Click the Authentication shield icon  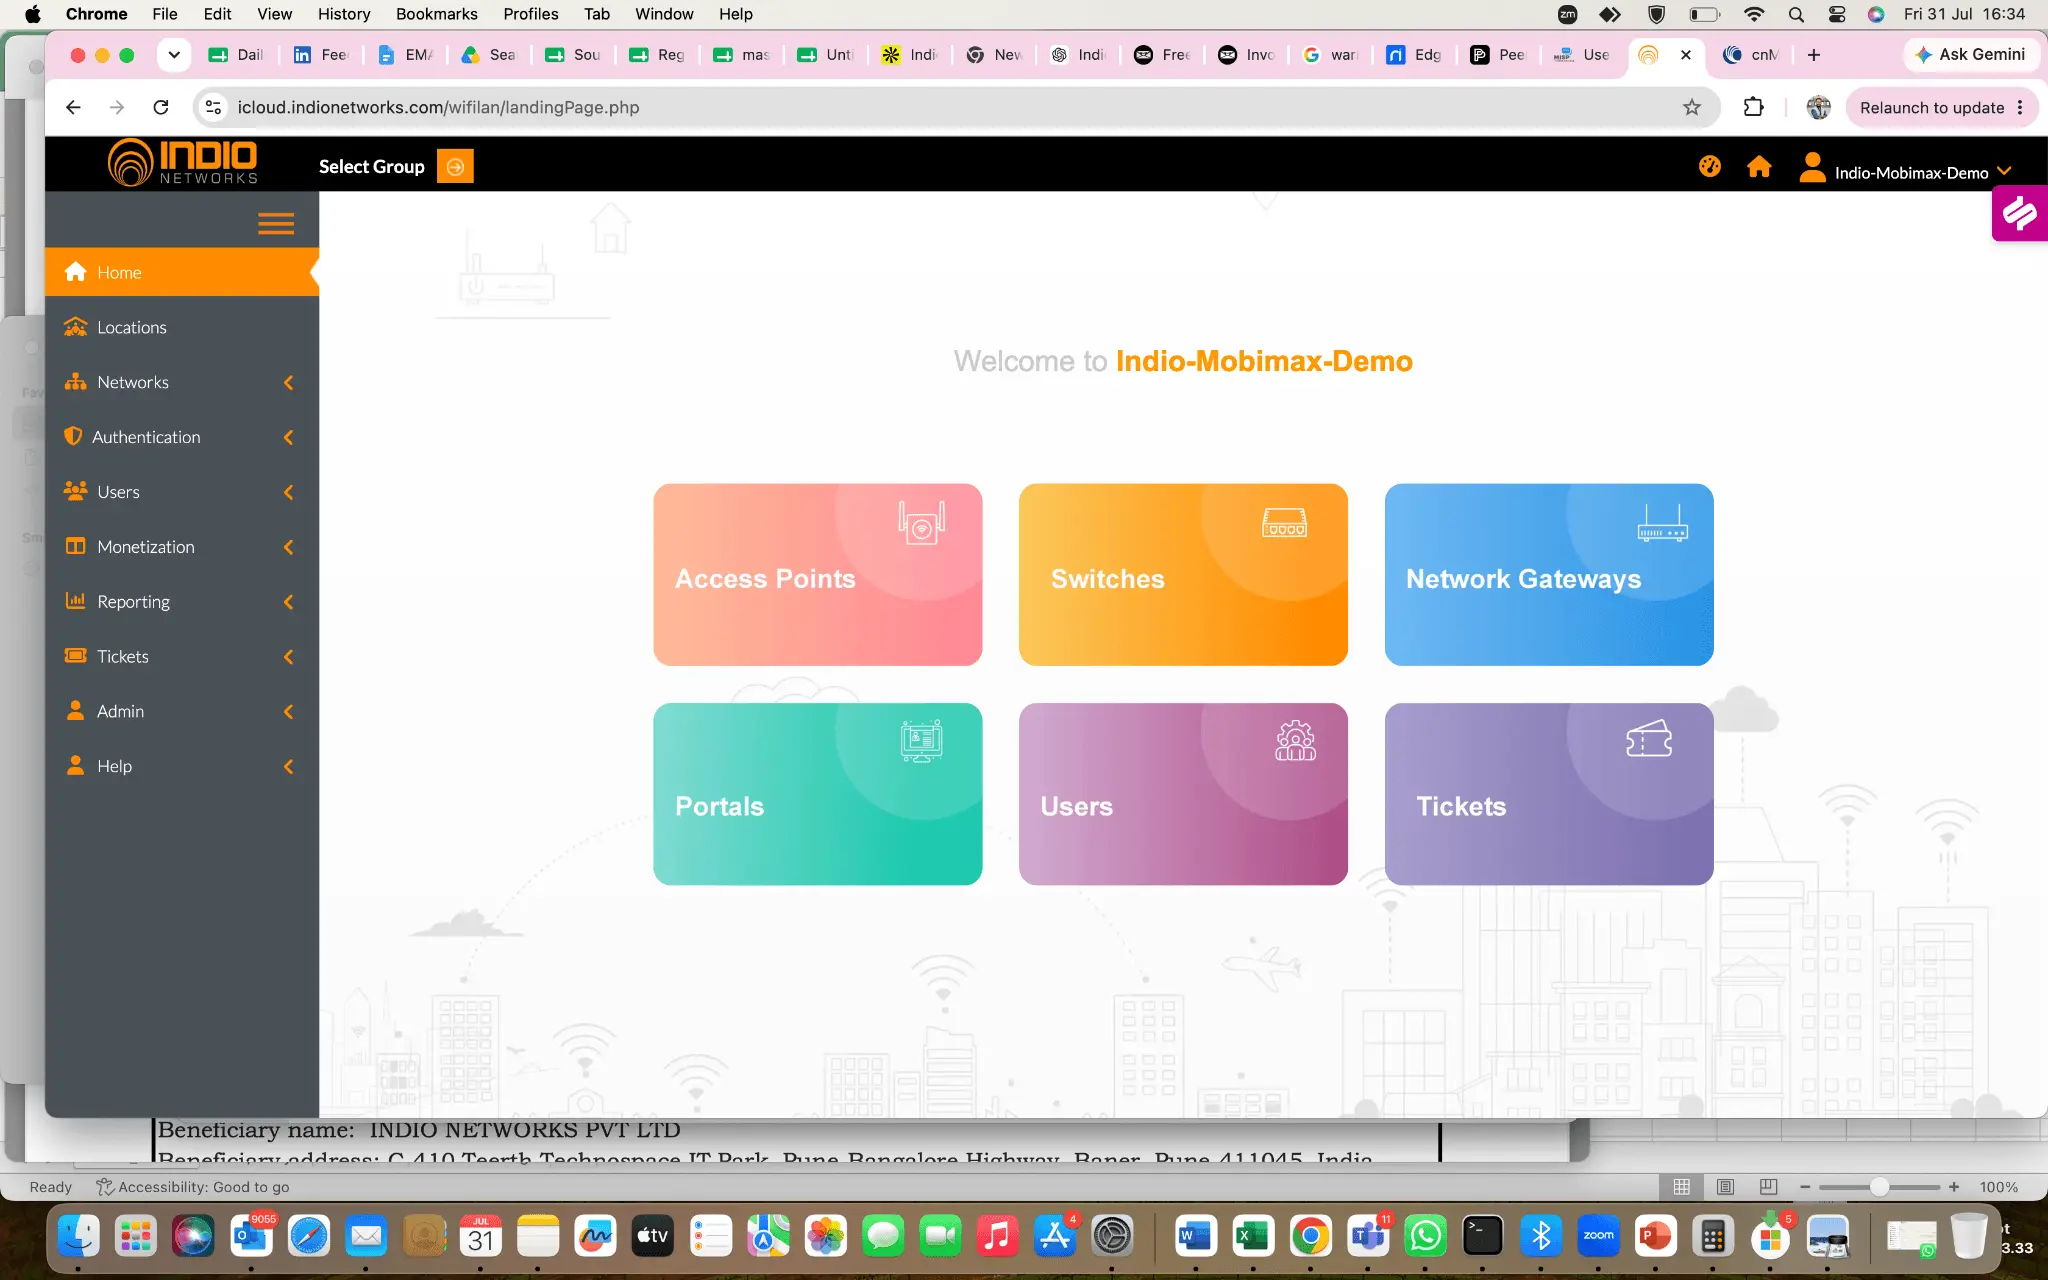[73, 436]
